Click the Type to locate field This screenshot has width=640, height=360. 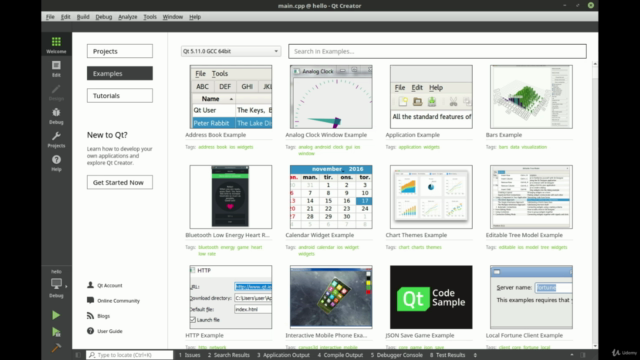coord(129,355)
